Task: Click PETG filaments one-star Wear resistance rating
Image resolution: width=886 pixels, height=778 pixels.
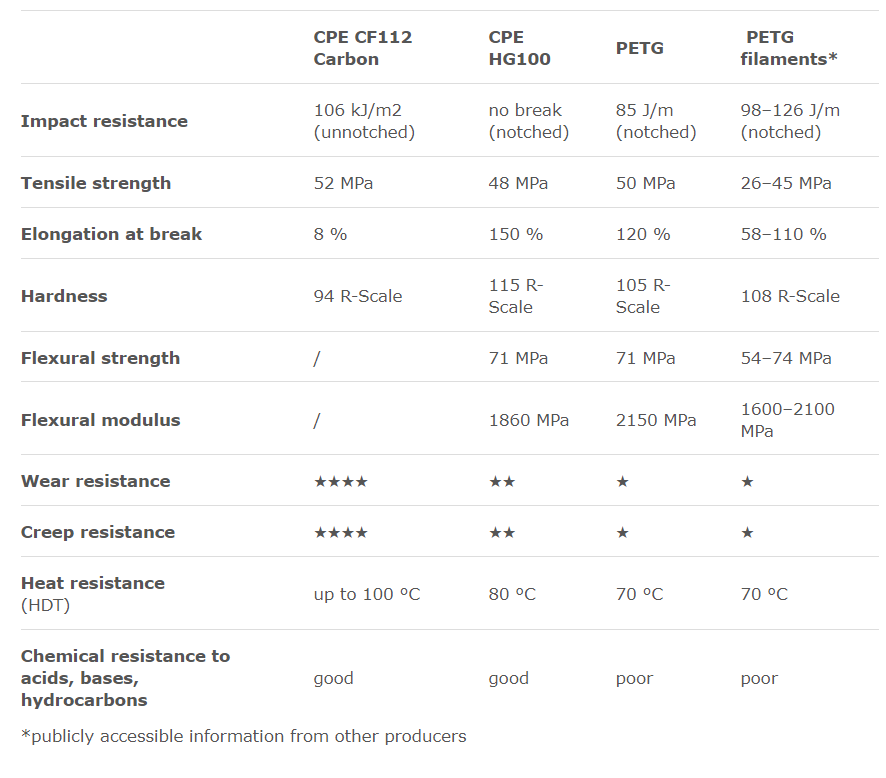Action: coord(747,481)
